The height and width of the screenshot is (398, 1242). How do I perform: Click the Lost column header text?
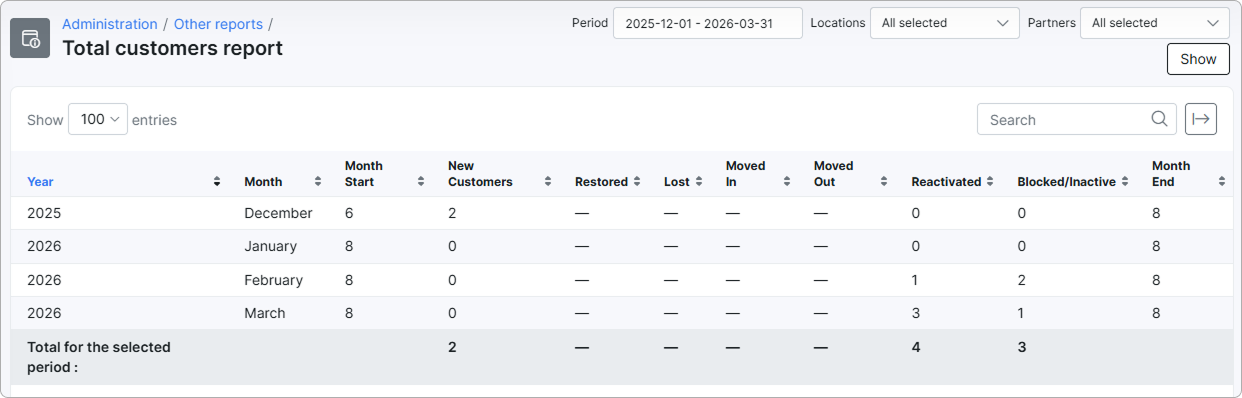coord(677,182)
